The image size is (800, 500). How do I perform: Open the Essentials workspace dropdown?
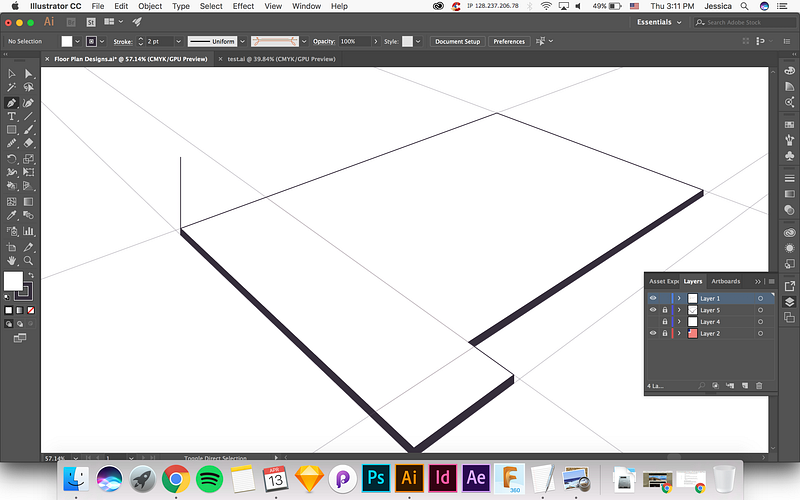pos(662,21)
